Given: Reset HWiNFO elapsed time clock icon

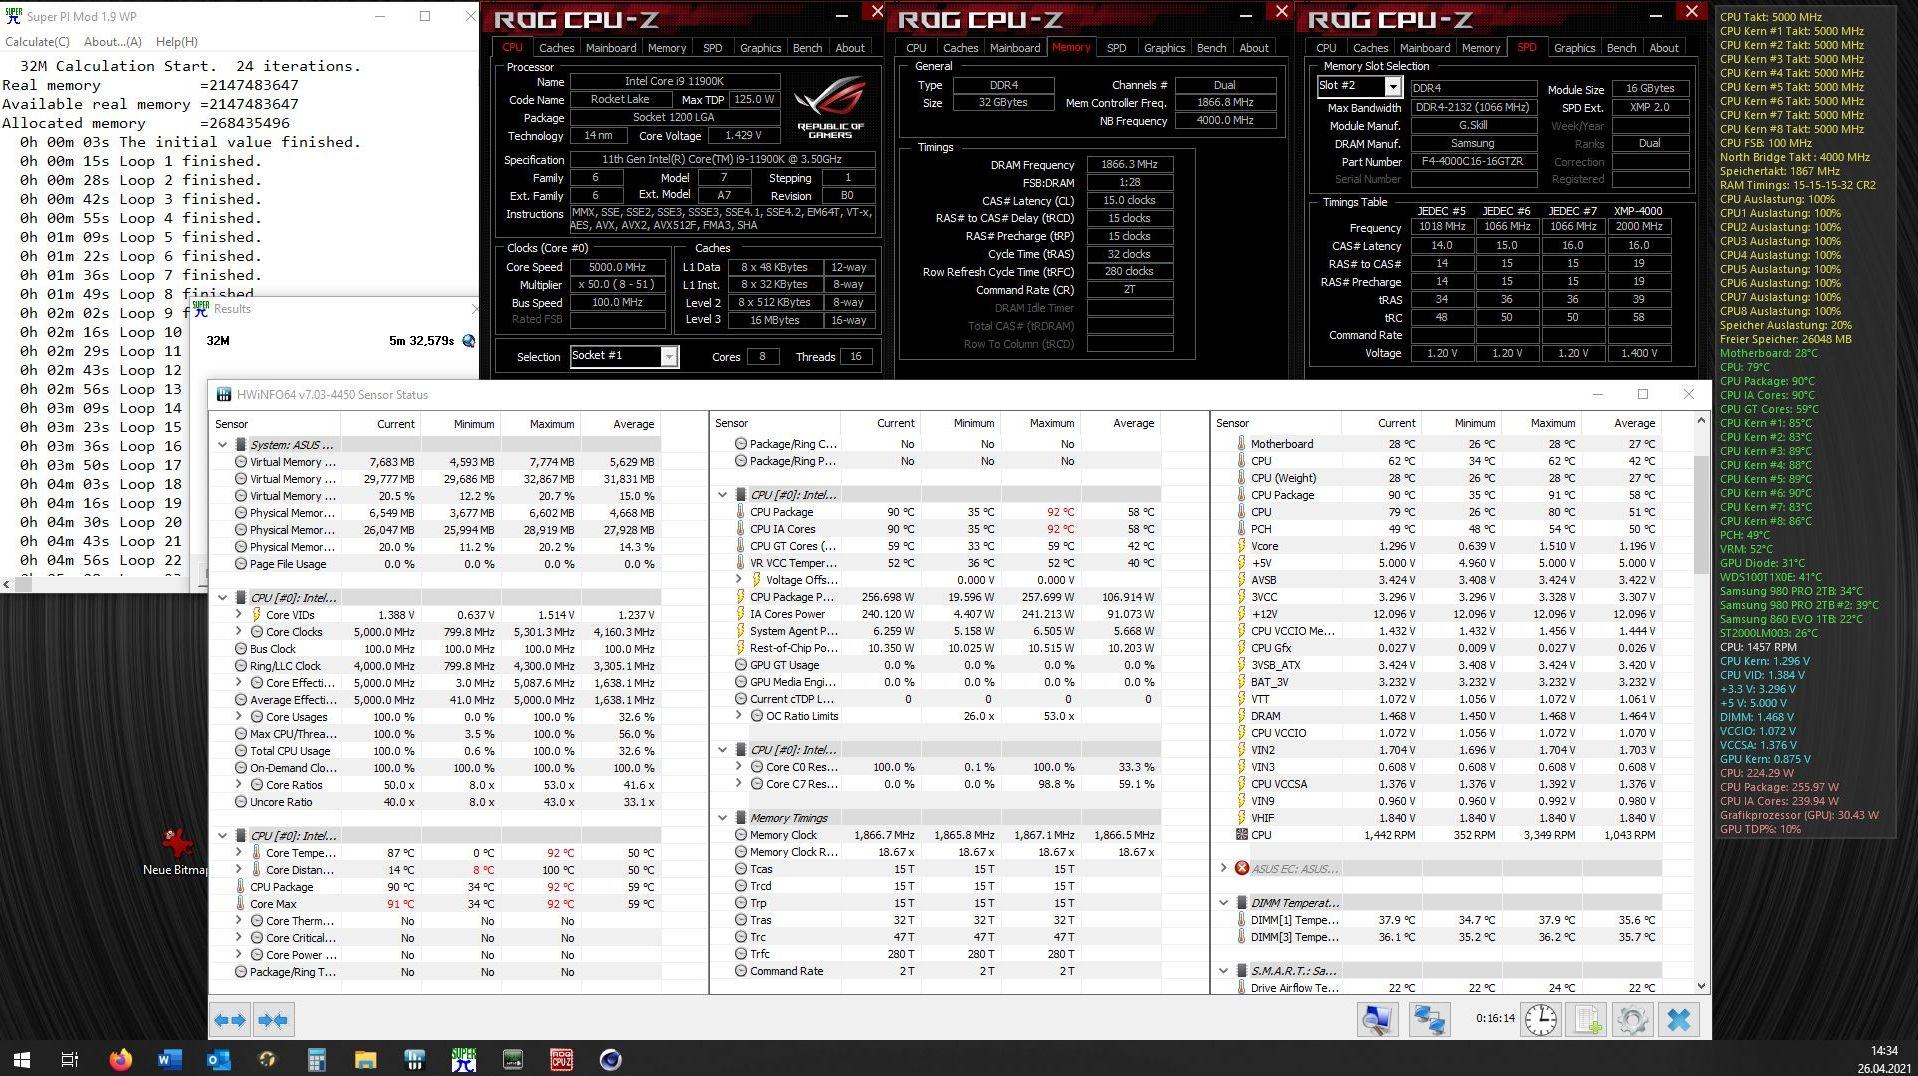Looking at the screenshot, I should pyautogui.click(x=1541, y=1020).
